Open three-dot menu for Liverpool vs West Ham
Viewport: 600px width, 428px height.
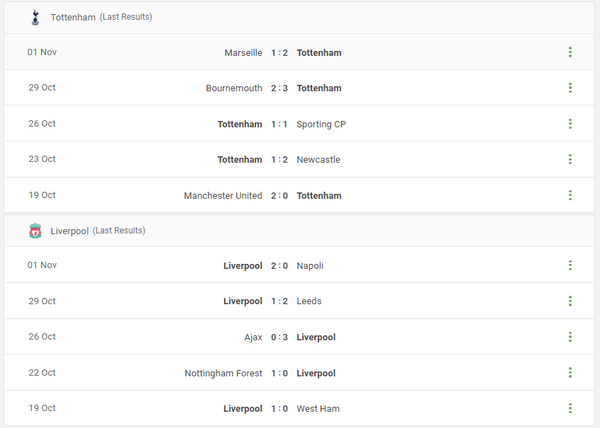click(570, 409)
